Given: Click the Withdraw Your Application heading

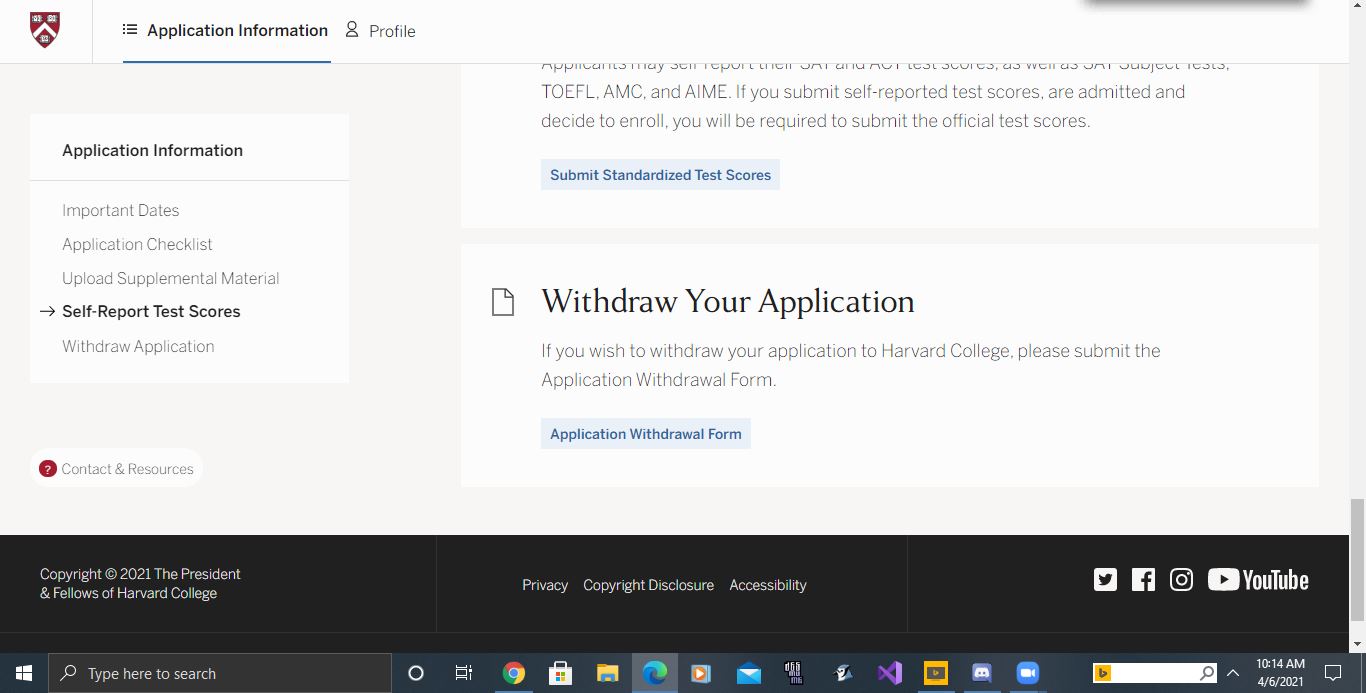Looking at the screenshot, I should [x=728, y=302].
